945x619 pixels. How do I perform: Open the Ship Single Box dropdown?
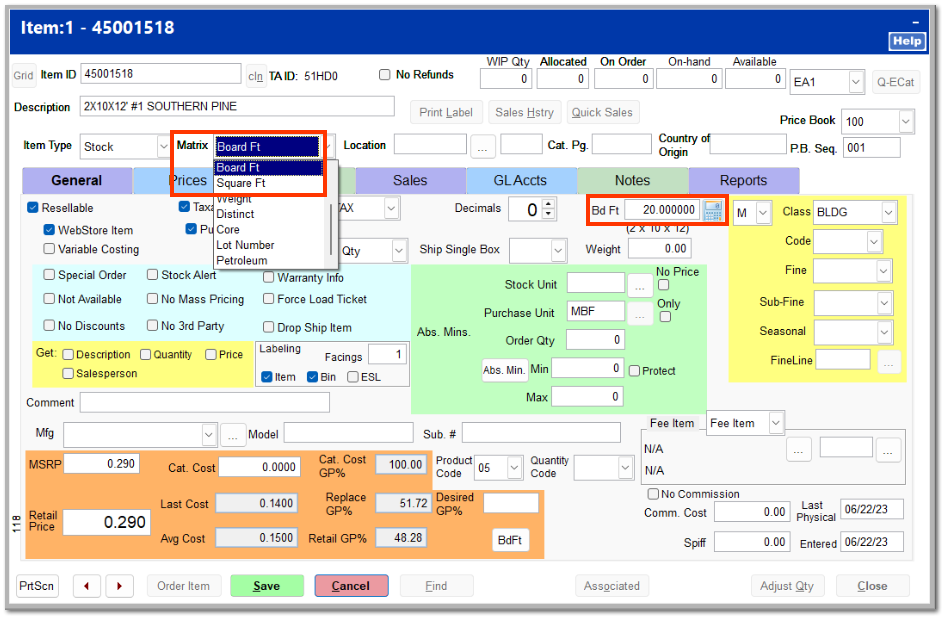click(558, 250)
